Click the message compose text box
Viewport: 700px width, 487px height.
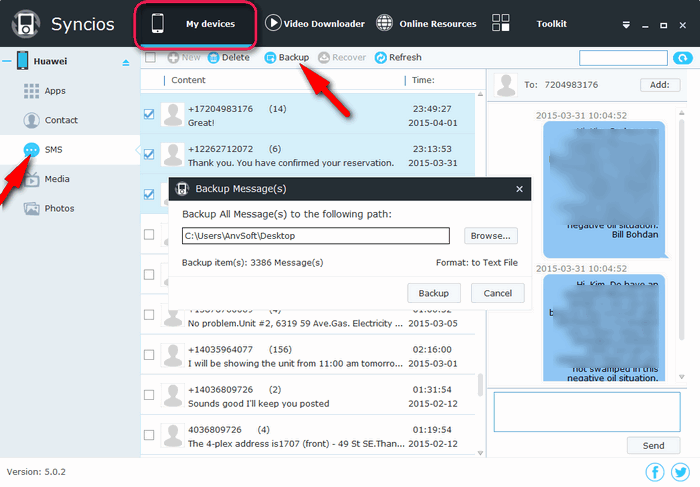click(x=587, y=412)
